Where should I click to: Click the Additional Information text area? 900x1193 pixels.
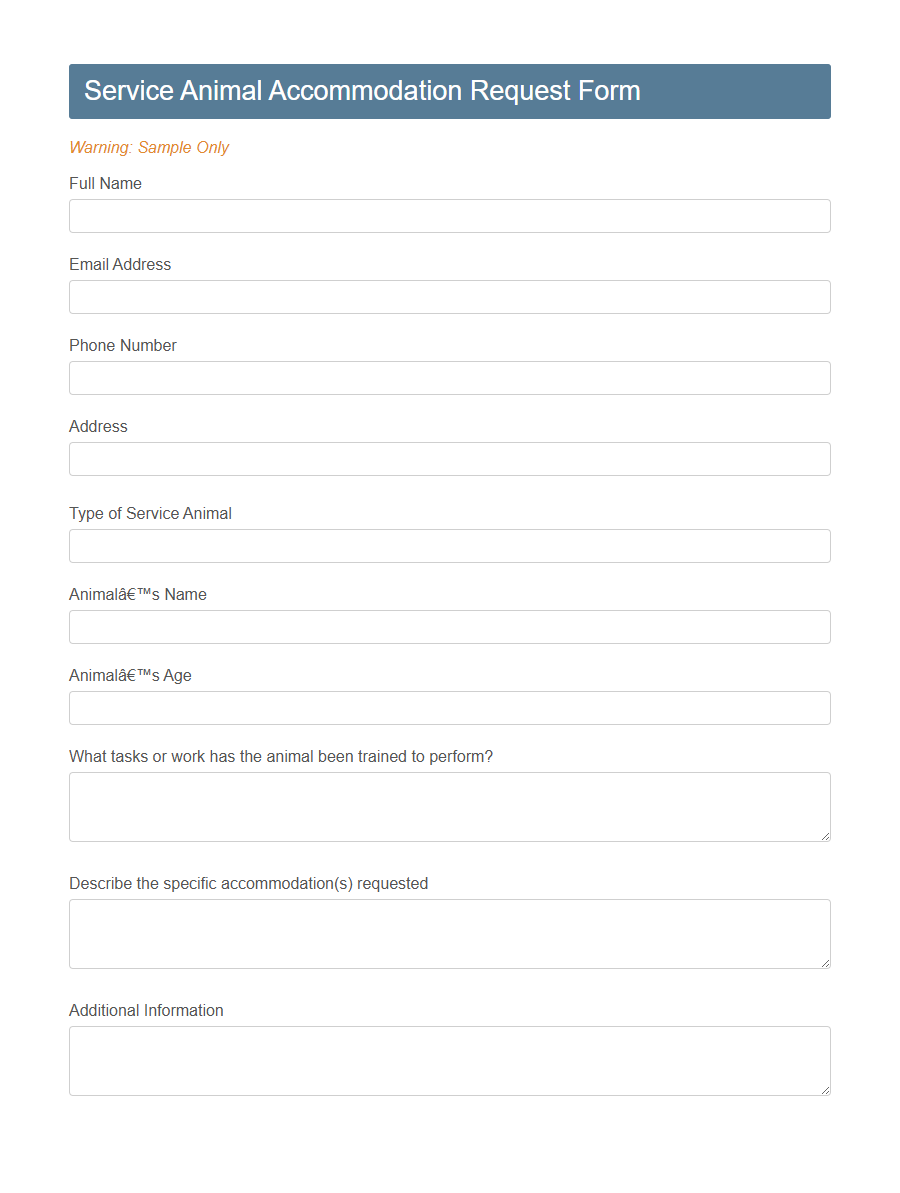(x=449, y=1060)
